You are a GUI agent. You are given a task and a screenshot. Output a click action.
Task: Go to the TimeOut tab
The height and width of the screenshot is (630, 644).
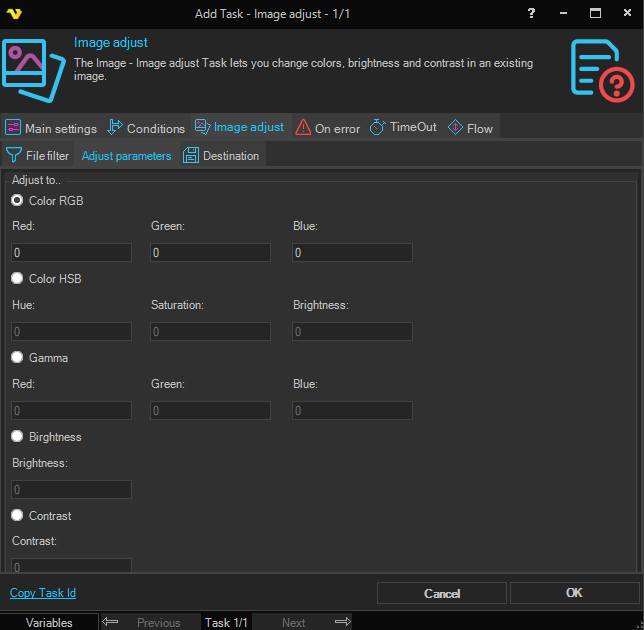(x=403, y=127)
